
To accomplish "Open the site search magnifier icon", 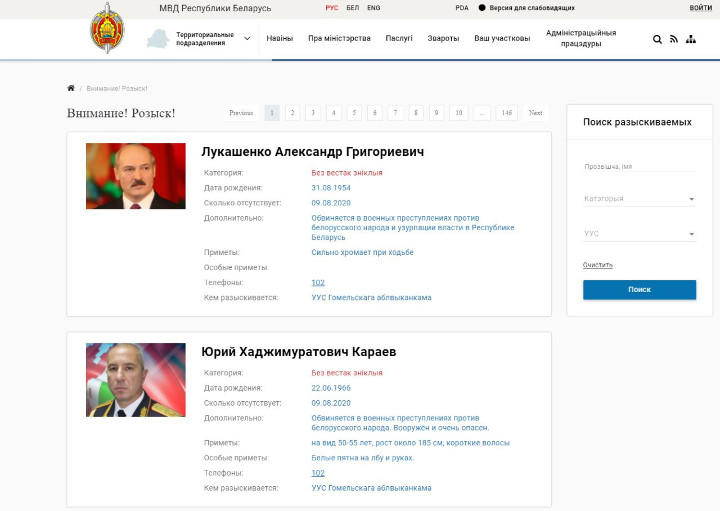I will click(657, 39).
